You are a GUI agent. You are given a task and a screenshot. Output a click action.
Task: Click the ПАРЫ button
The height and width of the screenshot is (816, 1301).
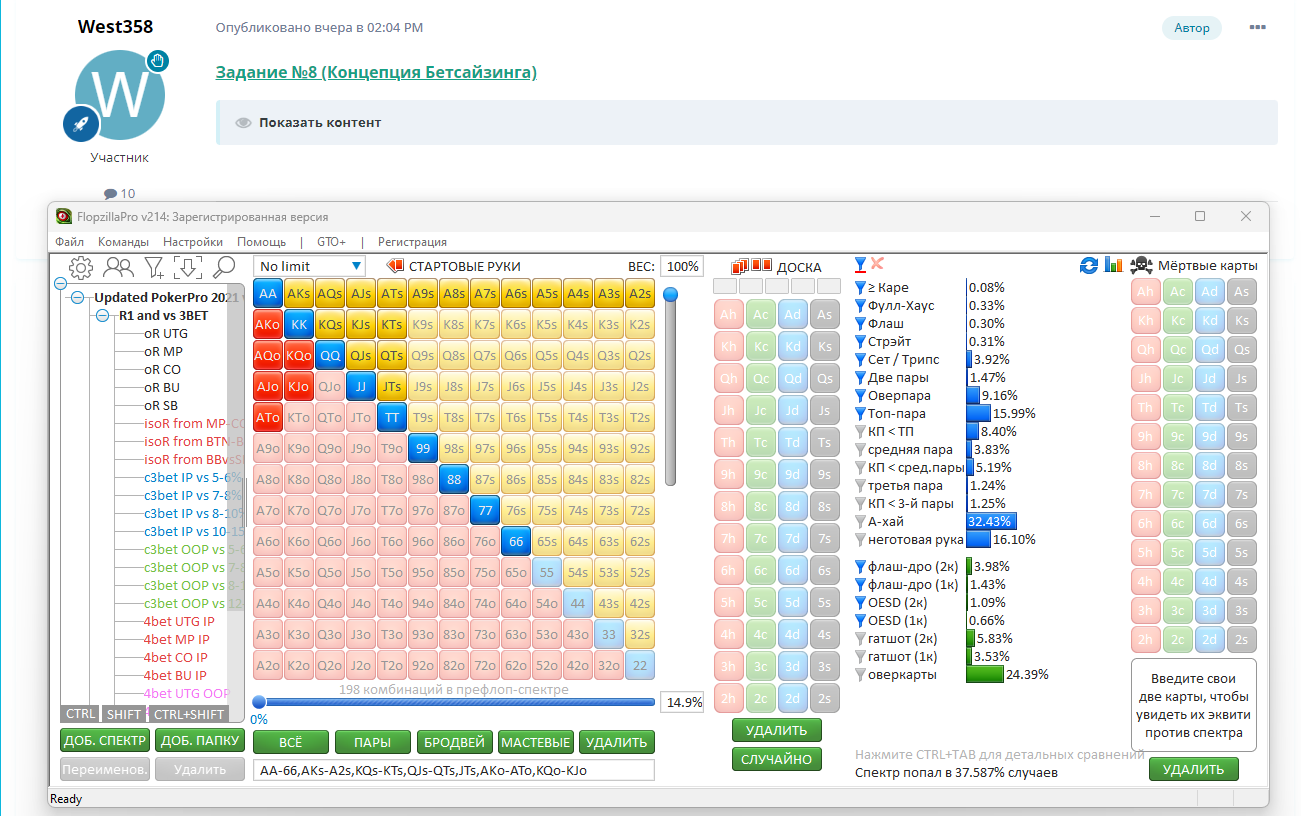pyautogui.click(x=373, y=742)
